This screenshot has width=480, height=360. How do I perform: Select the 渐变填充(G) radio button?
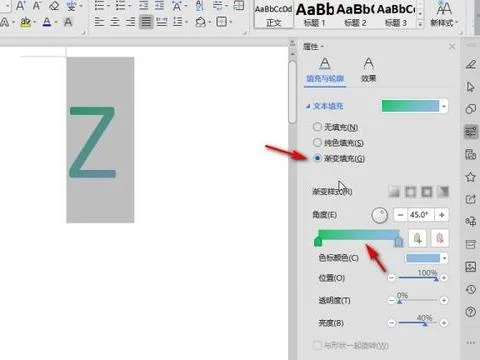click(317, 158)
